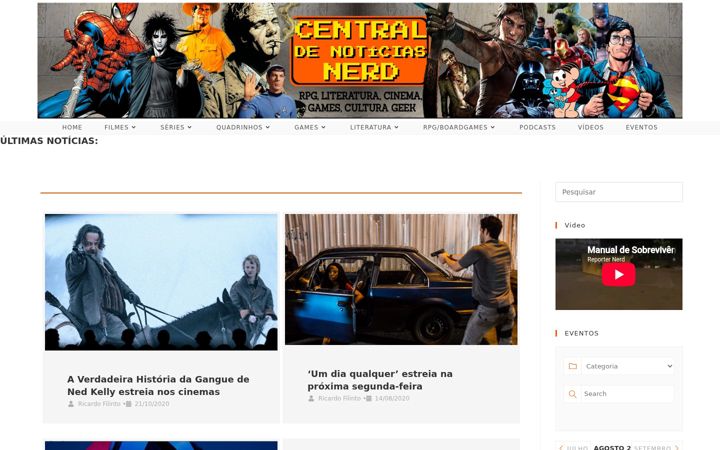Screen dimensions: 720x450
Task: Click the calendar icon beside 21/10/2020
Action: (129, 404)
